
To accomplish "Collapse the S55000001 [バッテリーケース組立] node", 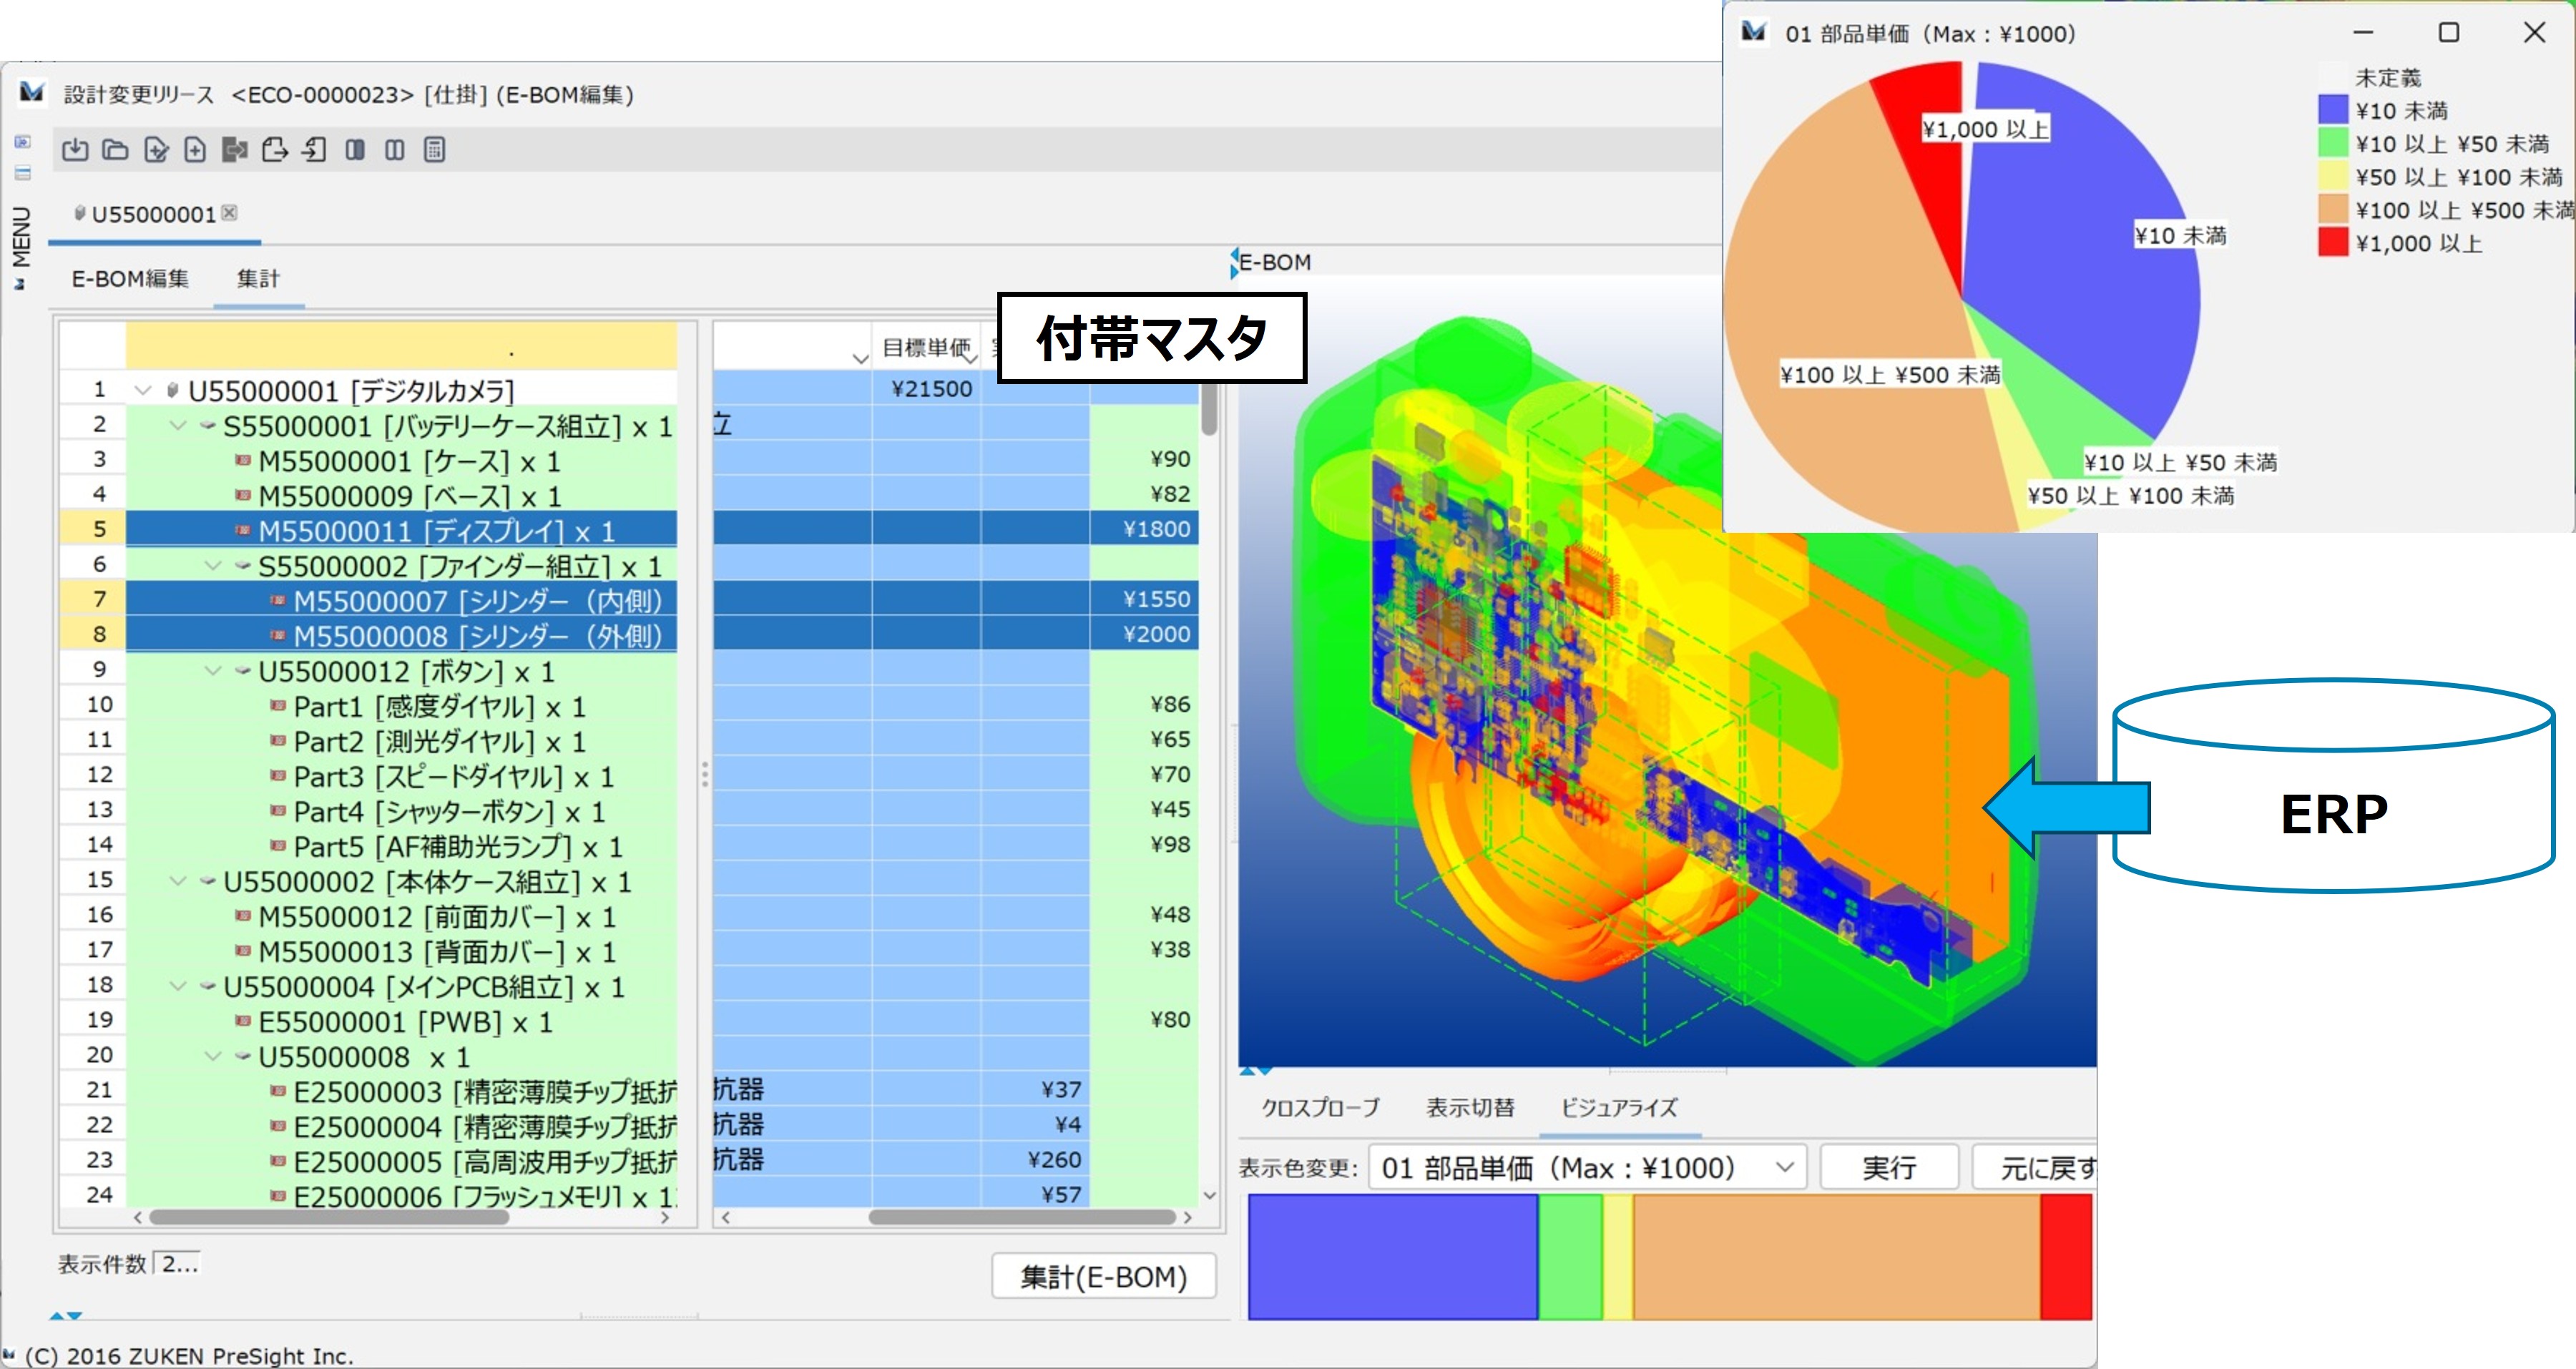I will pyautogui.click(x=178, y=425).
